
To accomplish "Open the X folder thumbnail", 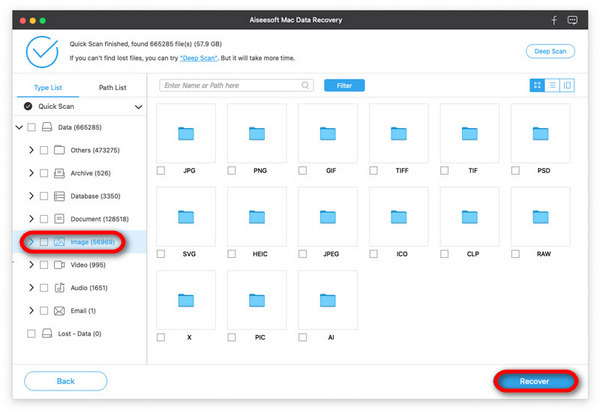I will pos(186,300).
